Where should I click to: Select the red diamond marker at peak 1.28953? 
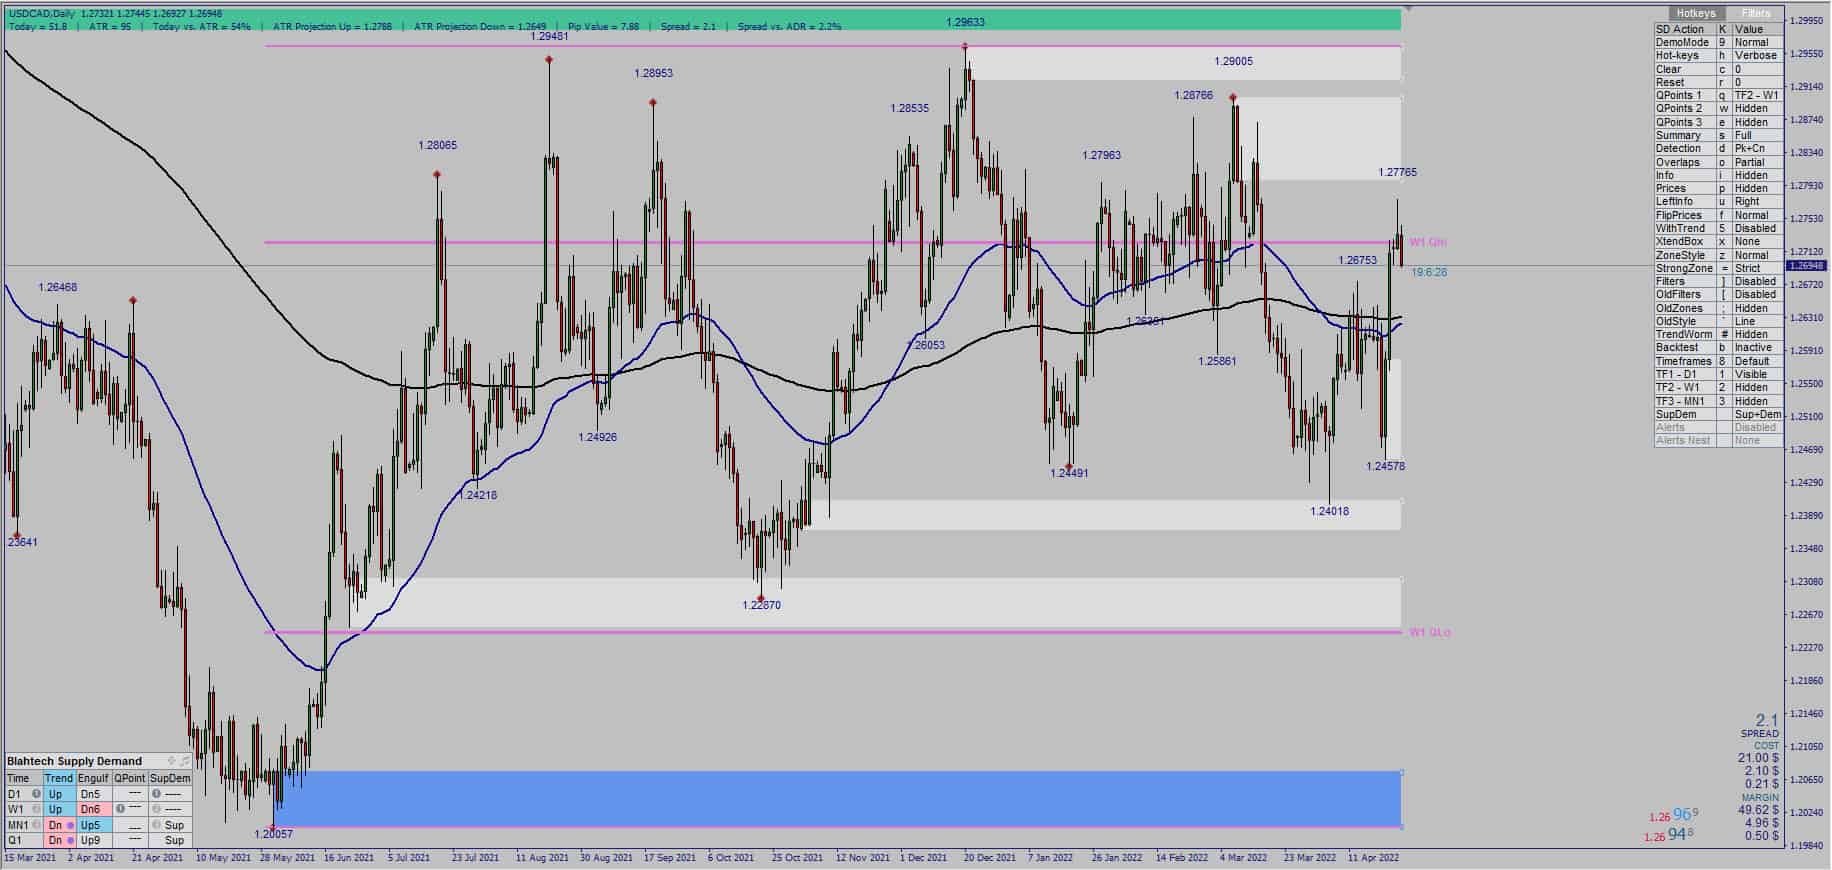653,102
